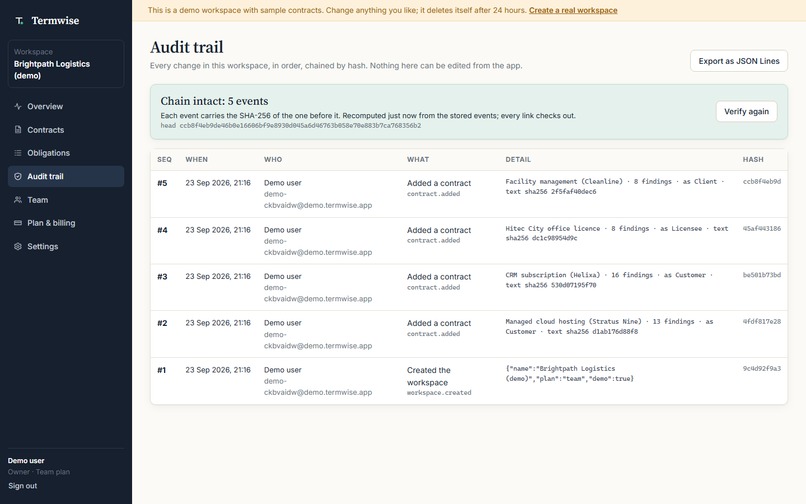Click Export as JSON Lines button
This screenshot has width=806, height=504.
[x=739, y=61]
